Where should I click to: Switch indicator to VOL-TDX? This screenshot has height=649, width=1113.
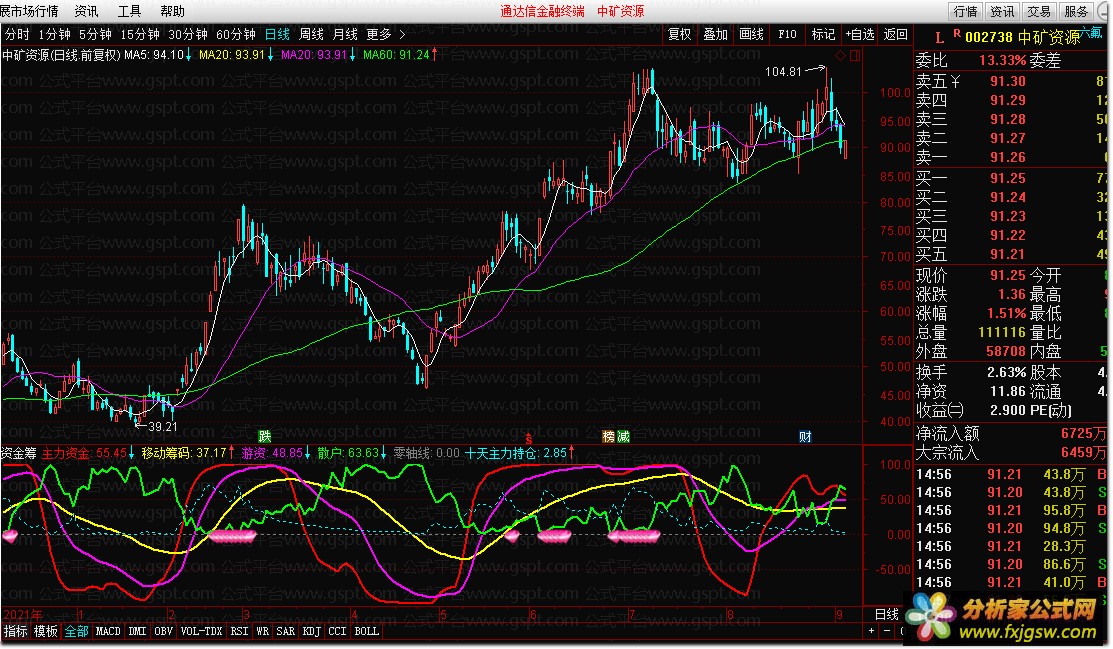(x=202, y=631)
